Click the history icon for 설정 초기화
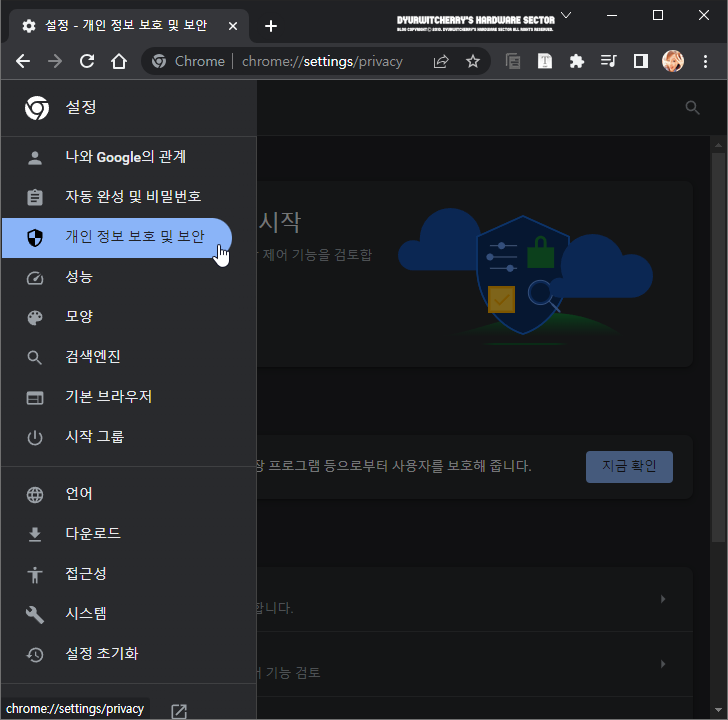This screenshot has width=728, height=720. coord(35,655)
